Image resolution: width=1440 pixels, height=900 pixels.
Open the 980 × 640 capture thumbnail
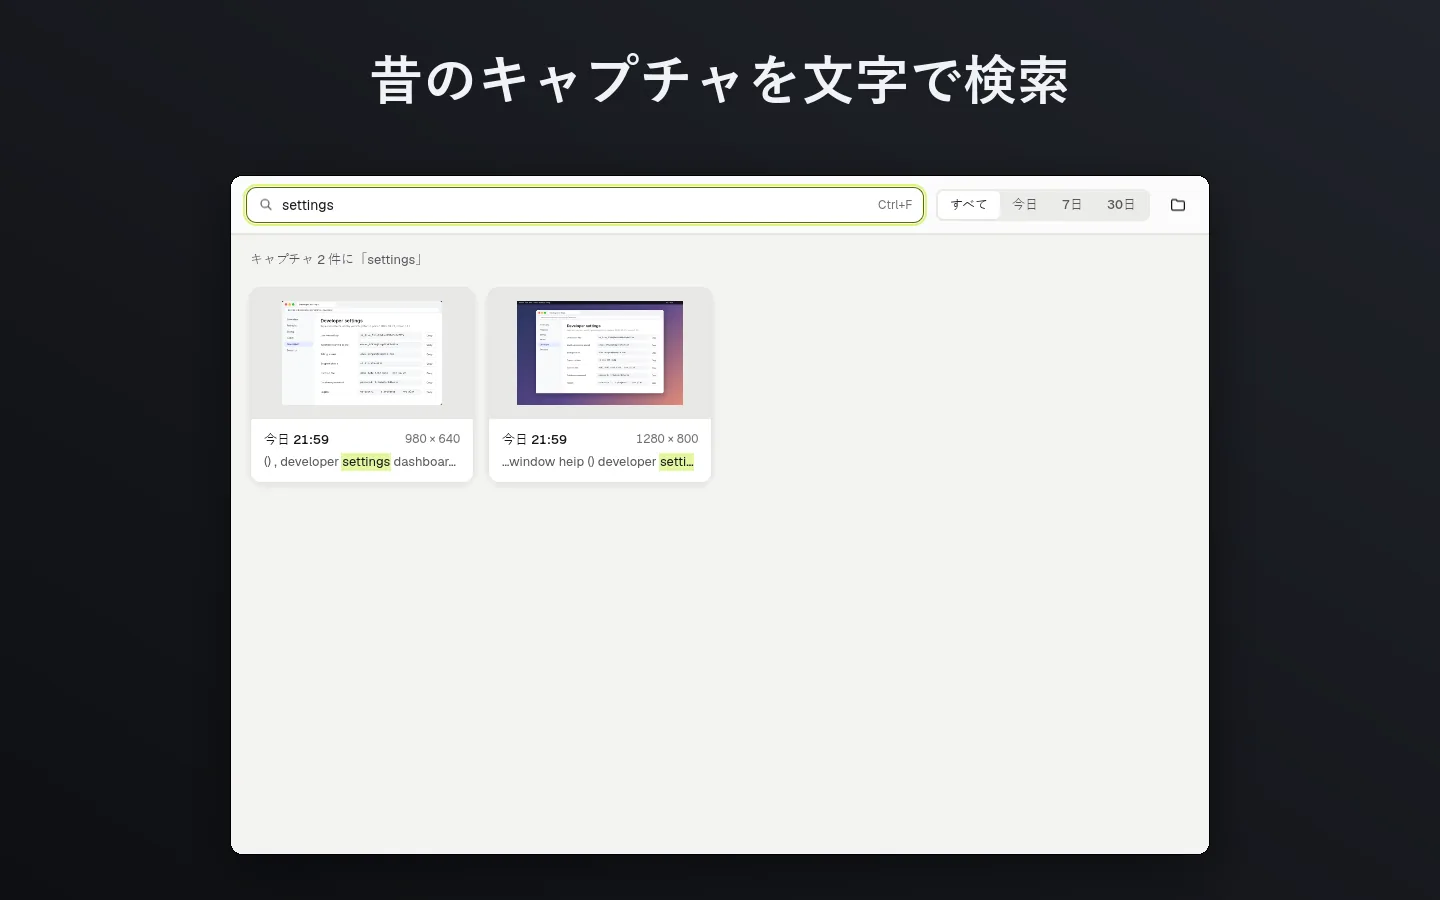point(362,353)
